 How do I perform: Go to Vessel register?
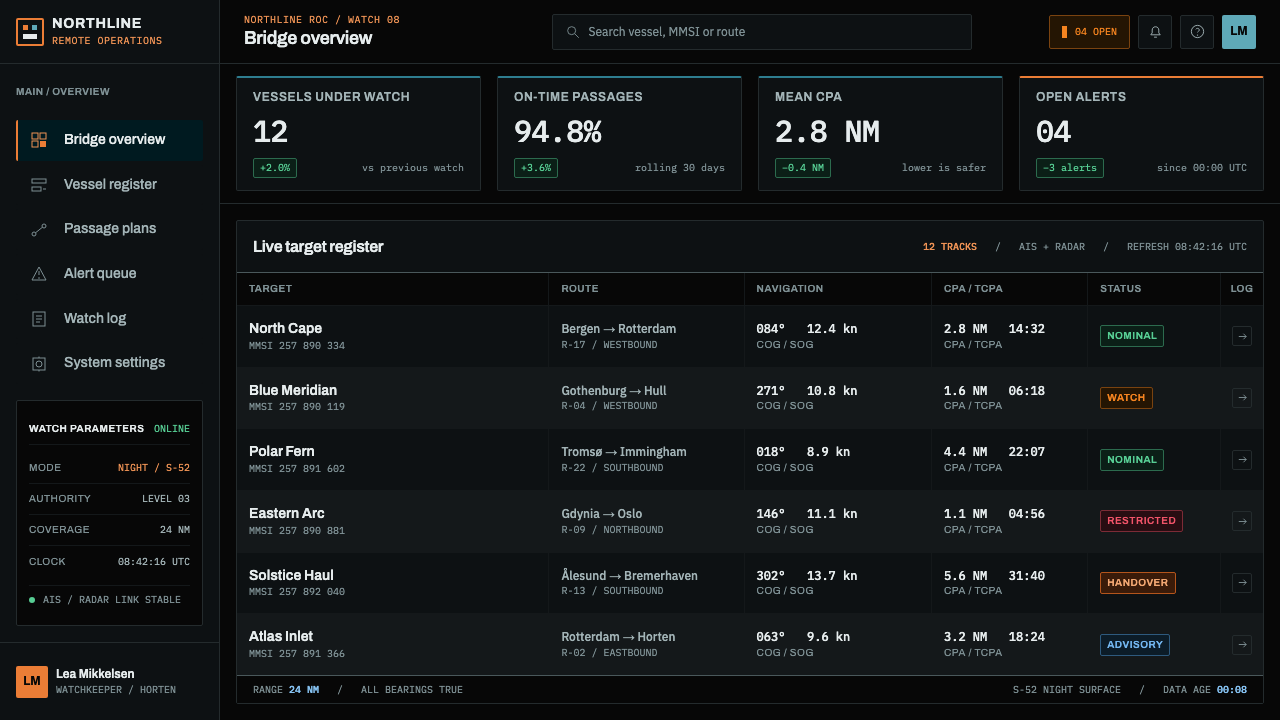[110, 185]
